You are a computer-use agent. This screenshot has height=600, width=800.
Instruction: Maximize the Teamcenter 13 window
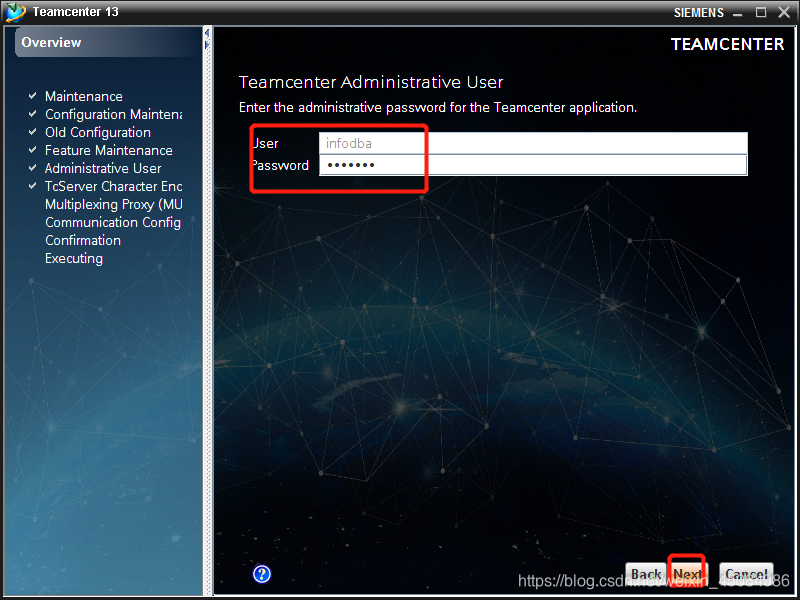point(761,12)
